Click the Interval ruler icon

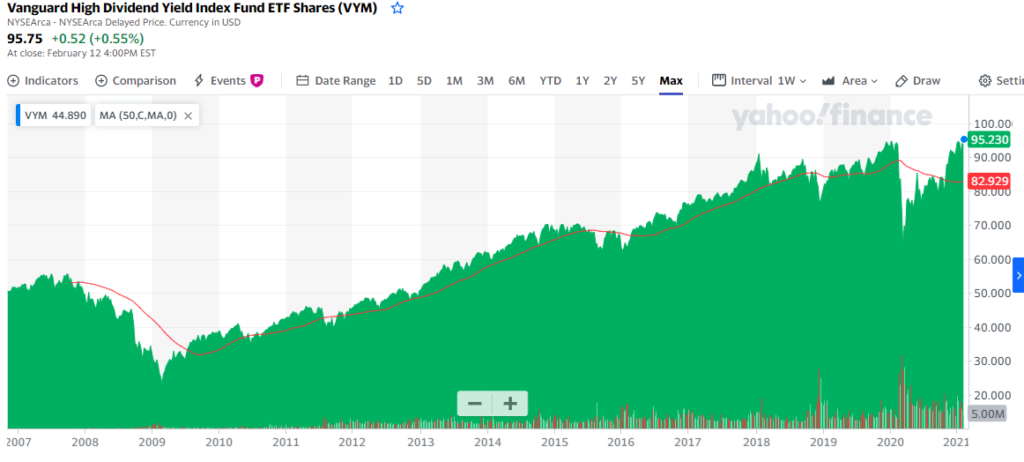coord(719,80)
